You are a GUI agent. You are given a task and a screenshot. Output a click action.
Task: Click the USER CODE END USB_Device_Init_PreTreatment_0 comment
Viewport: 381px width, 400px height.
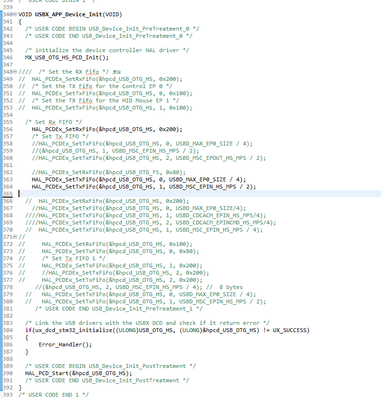[x=109, y=36]
